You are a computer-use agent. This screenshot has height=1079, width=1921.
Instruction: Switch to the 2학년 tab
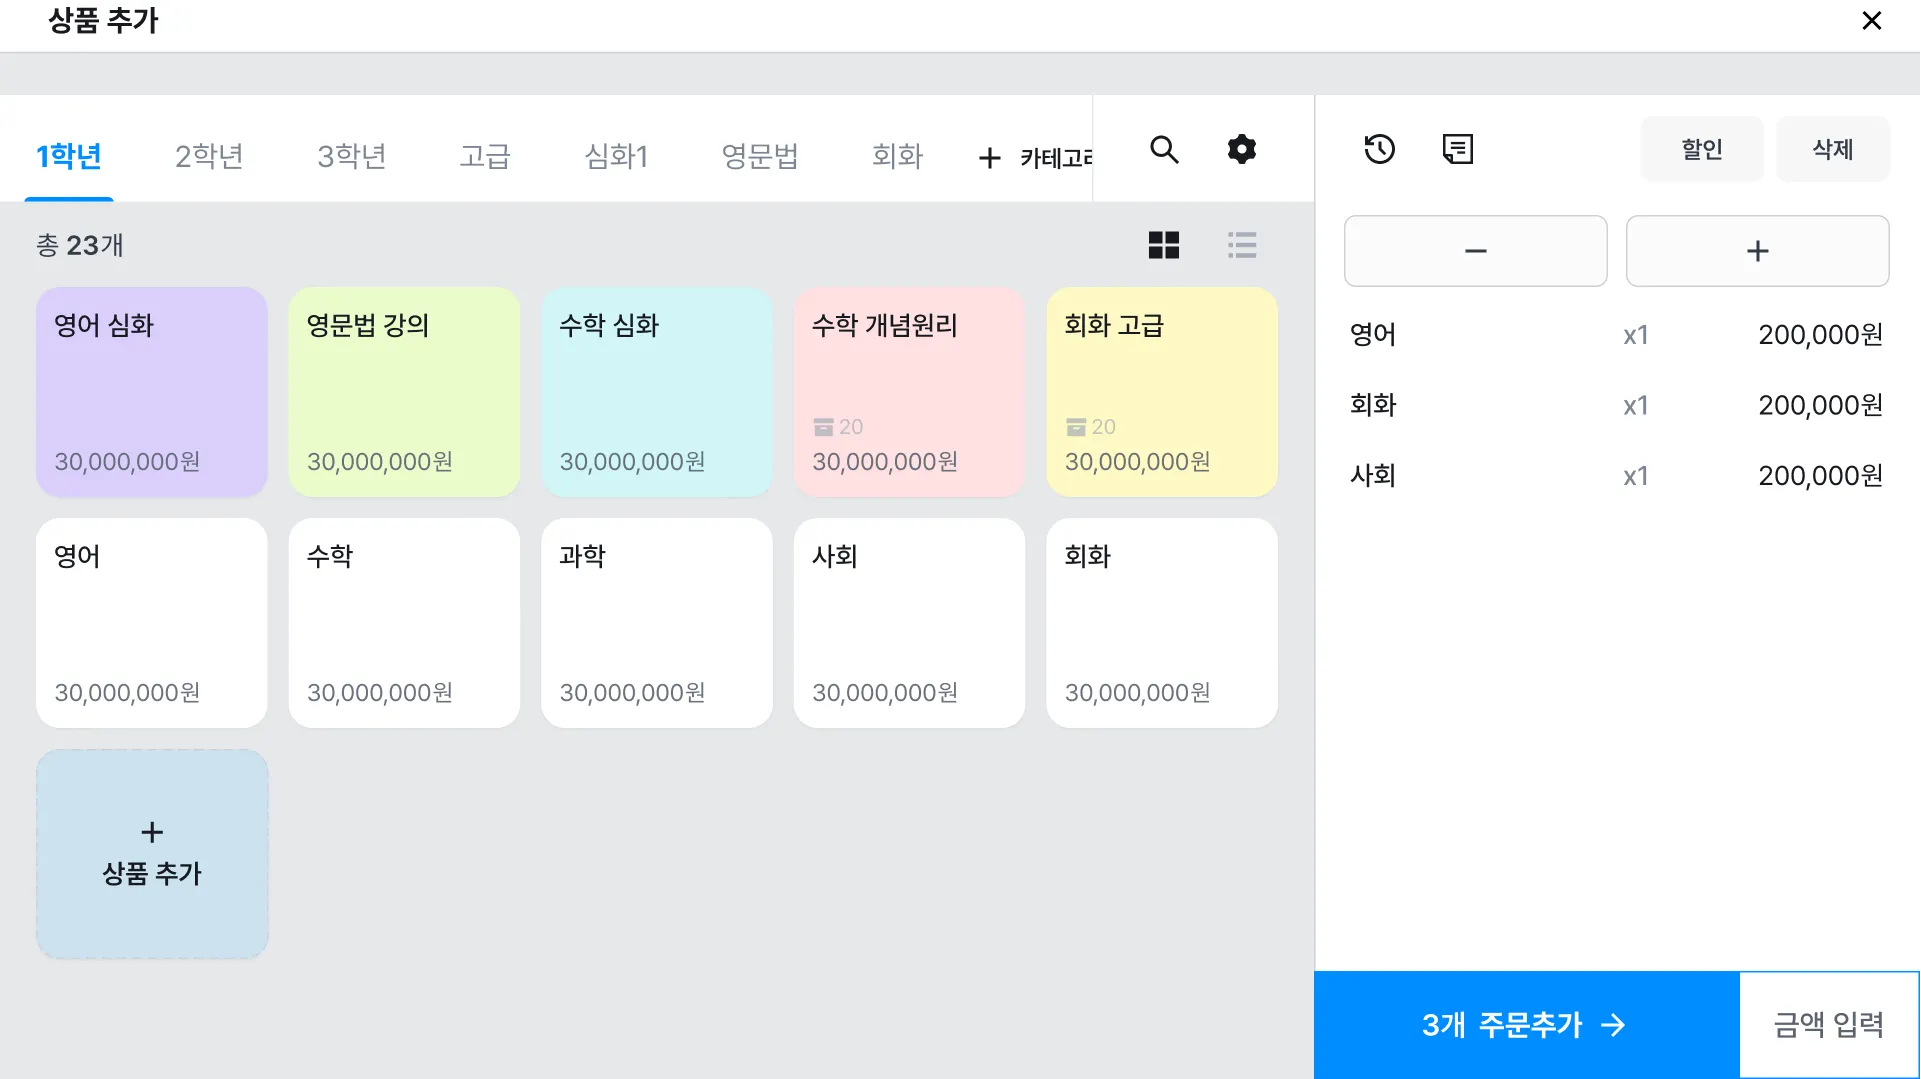coord(209,156)
